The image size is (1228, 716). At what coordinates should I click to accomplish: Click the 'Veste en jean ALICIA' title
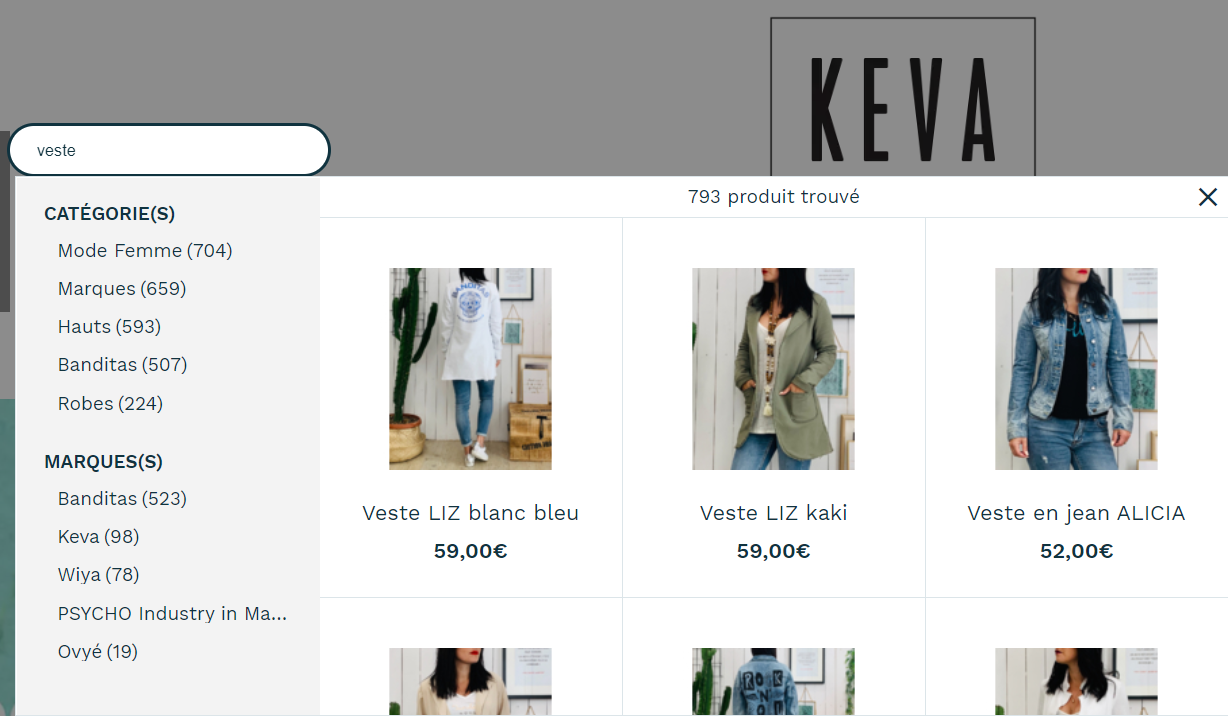[x=1076, y=513]
